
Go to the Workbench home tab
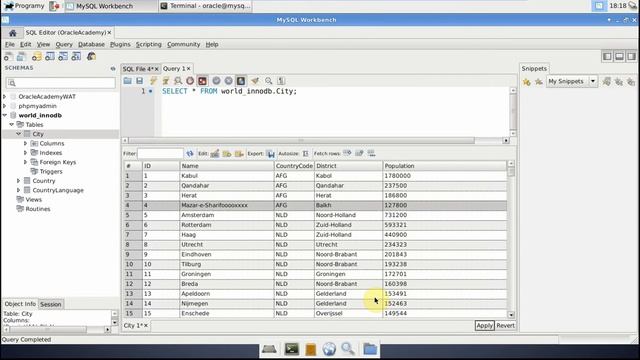(x=12, y=33)
